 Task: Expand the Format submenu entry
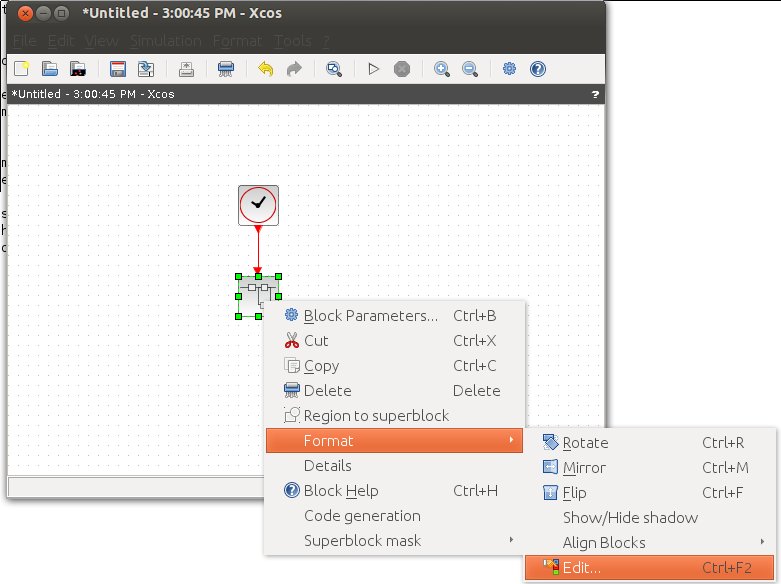(x=328, y=441)
